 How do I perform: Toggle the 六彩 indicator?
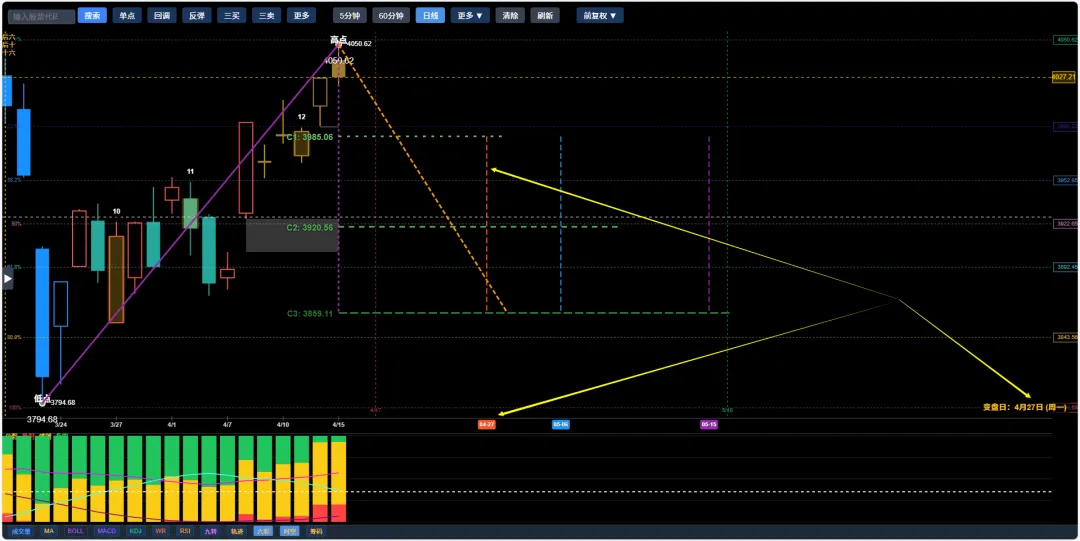tap(262, 531)
